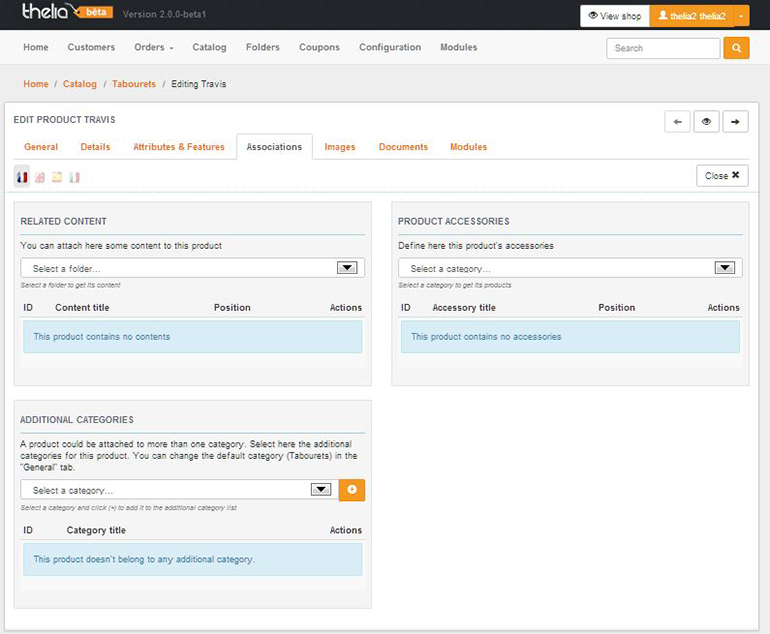Open the Orders menu
Screen dimensions: 770x634
click(x=154, y=47)
